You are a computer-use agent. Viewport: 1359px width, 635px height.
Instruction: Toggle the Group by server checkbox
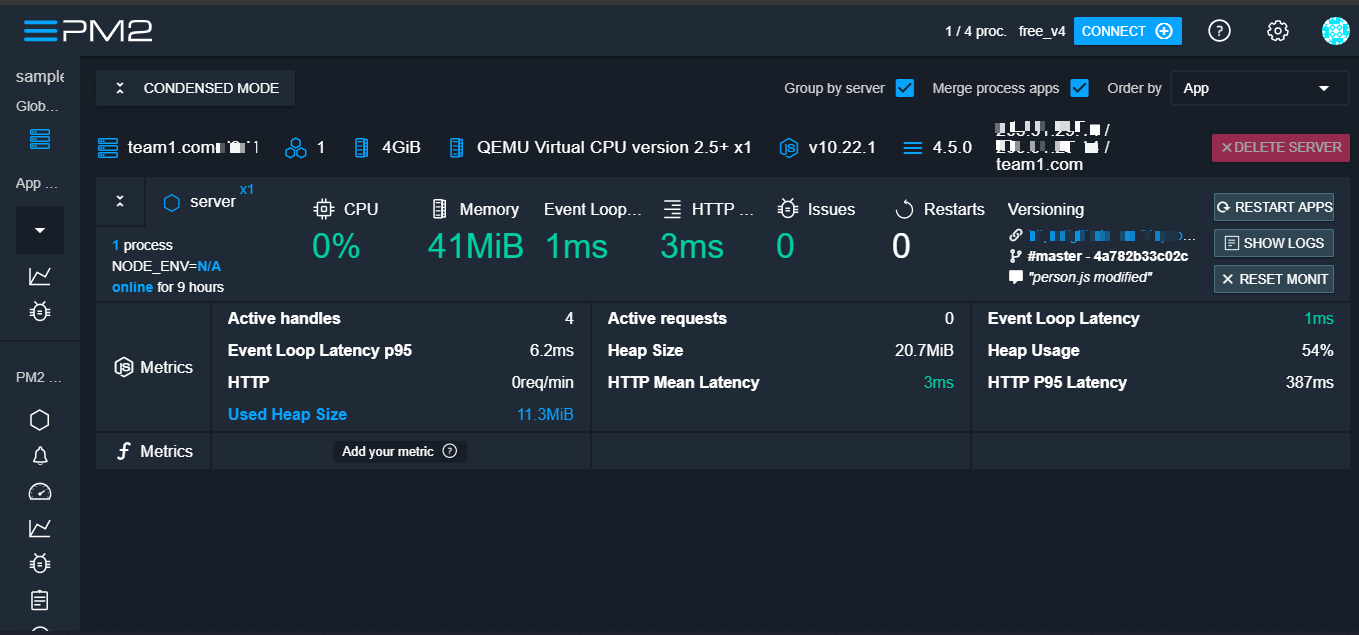pos(905,88)
